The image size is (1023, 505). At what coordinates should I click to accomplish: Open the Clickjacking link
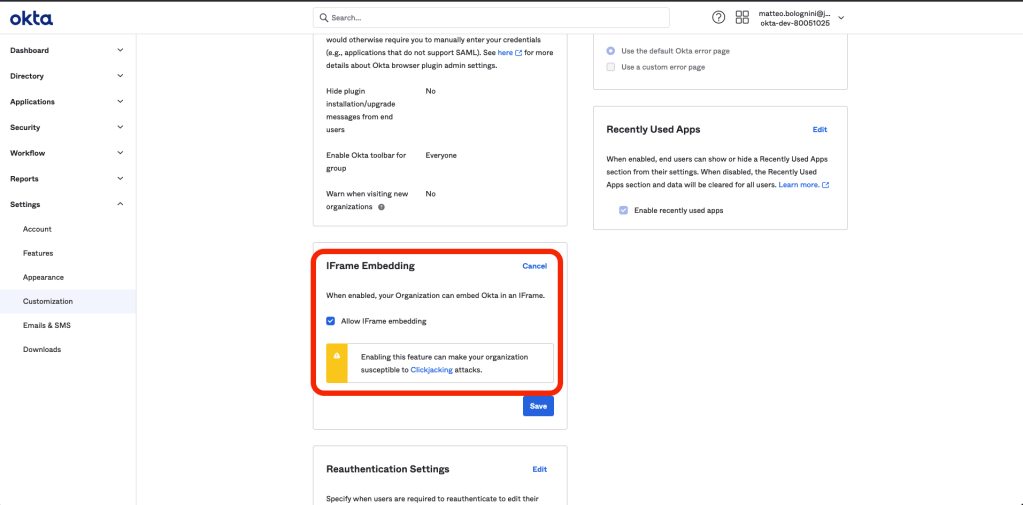coord(431,370)
